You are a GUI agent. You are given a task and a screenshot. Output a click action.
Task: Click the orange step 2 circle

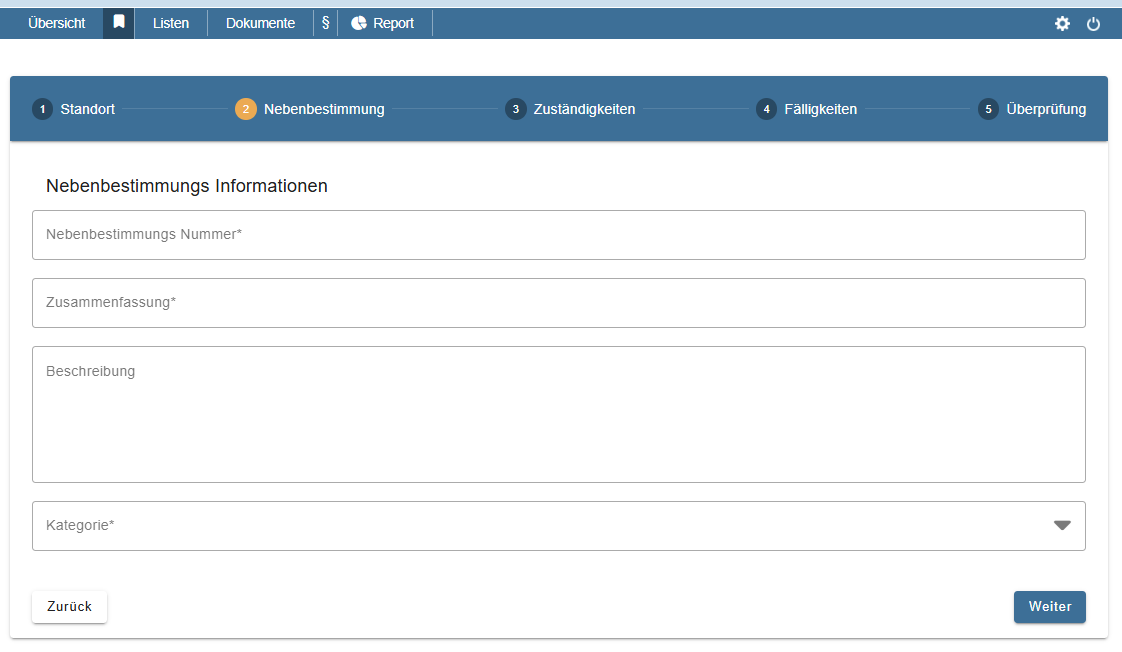point(246,109)
